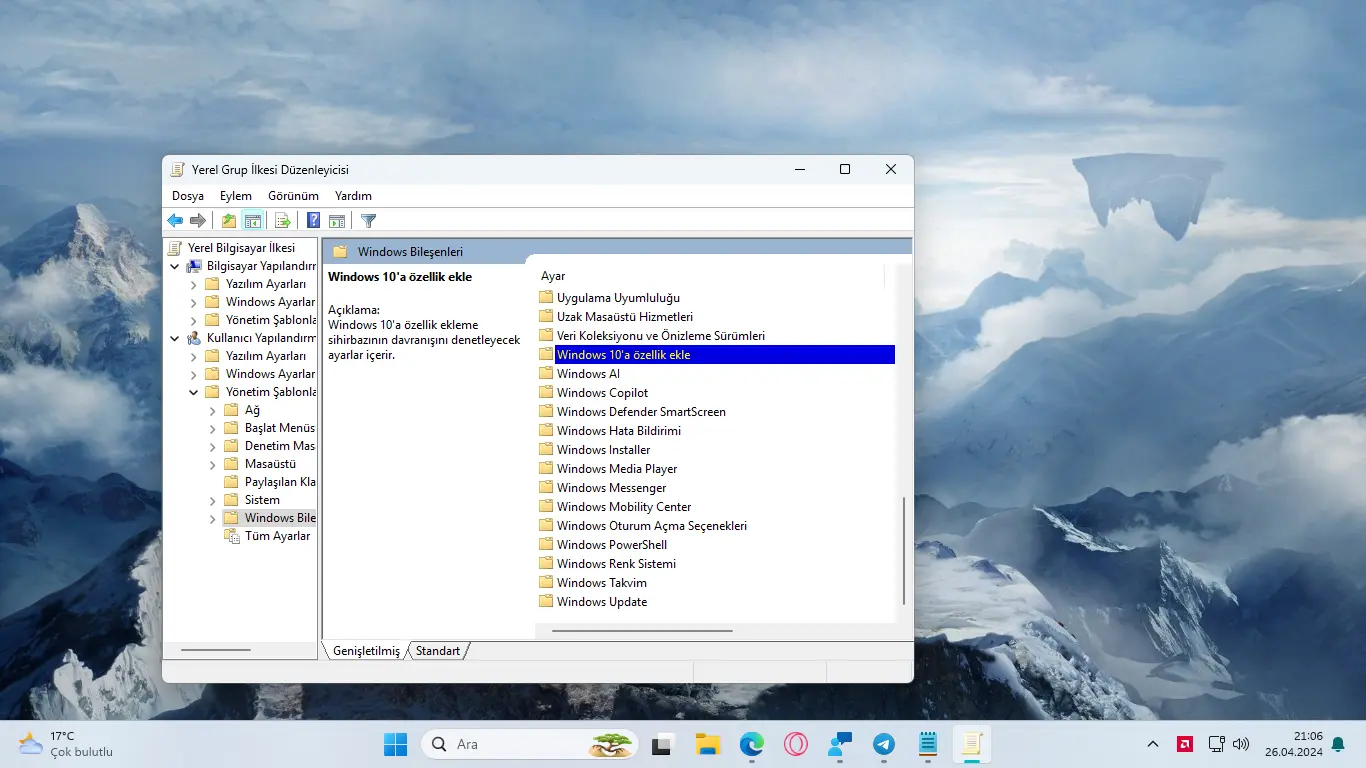Open the Eylem menu

pyautogui.click(x=236, y=196)
